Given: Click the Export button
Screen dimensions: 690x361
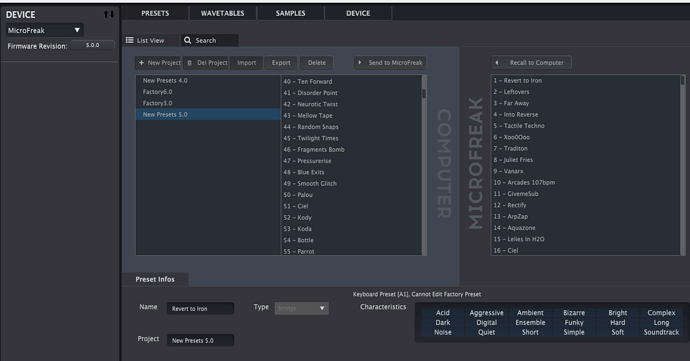Looking at the screenshot, I should pos(281,63).
